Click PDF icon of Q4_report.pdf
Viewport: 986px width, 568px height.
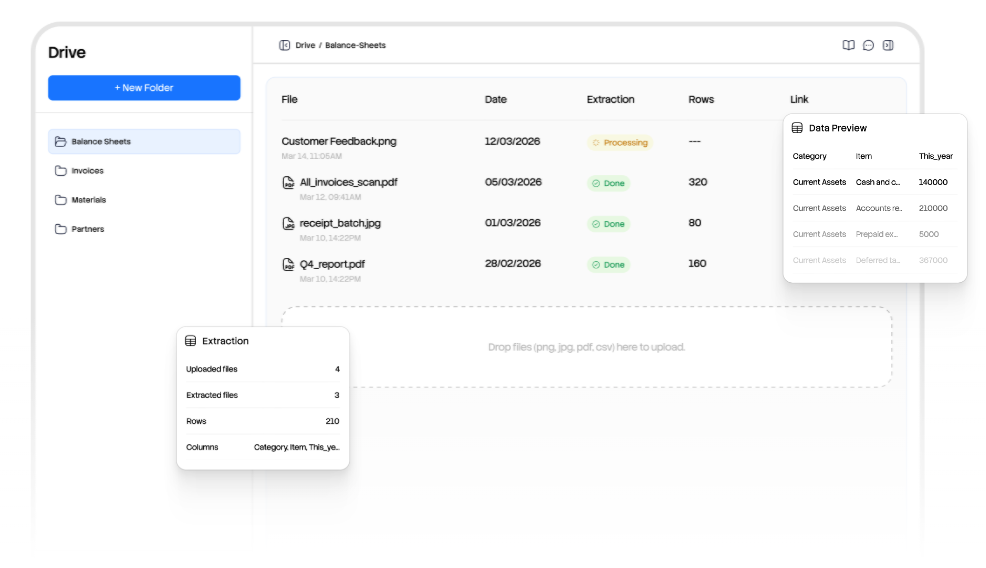[288, 264]
